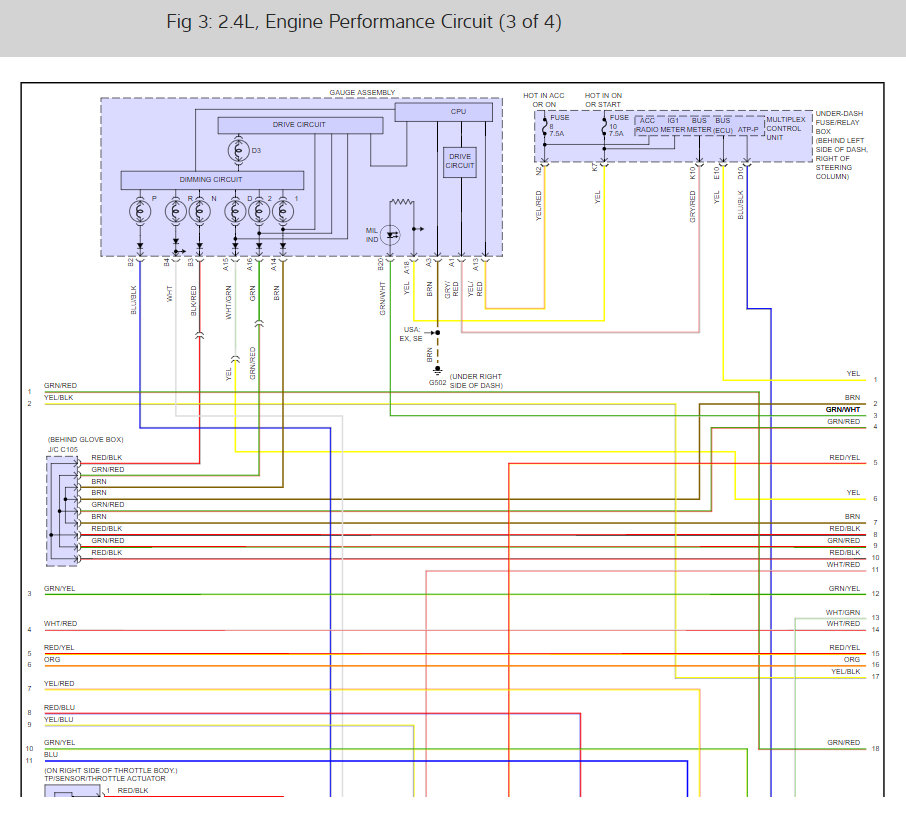Image resolution: width=906 pixels, height=820 pixels.
Task: Click the Dimming Circuit block
Action: pyautogui.click(x=212, y=180)
